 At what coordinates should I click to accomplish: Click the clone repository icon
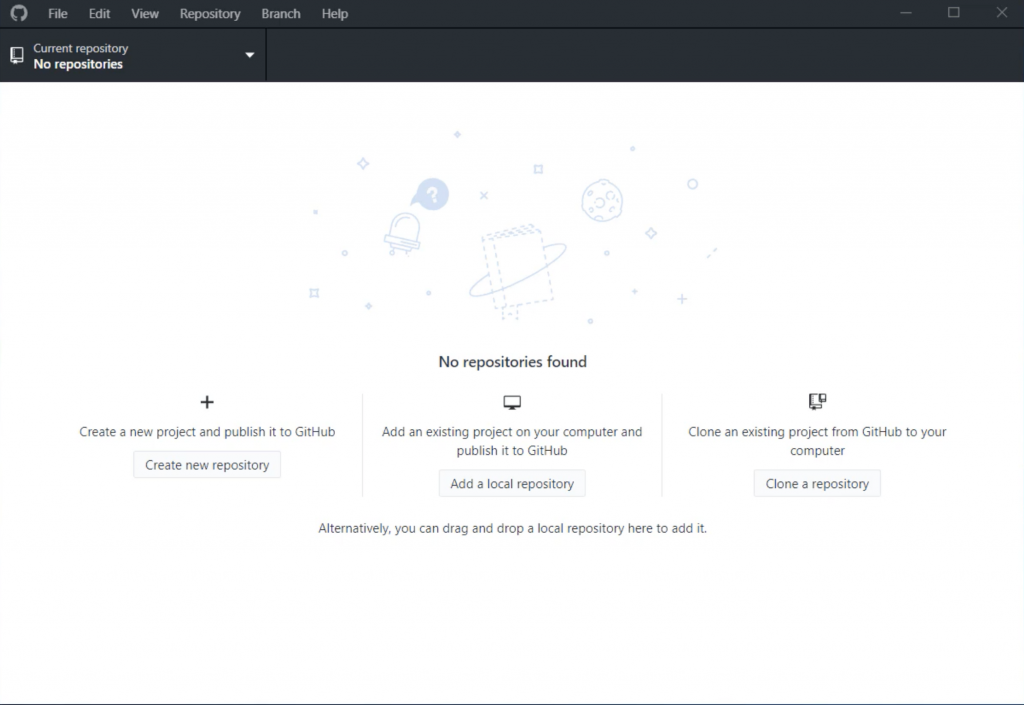(817, 401)
